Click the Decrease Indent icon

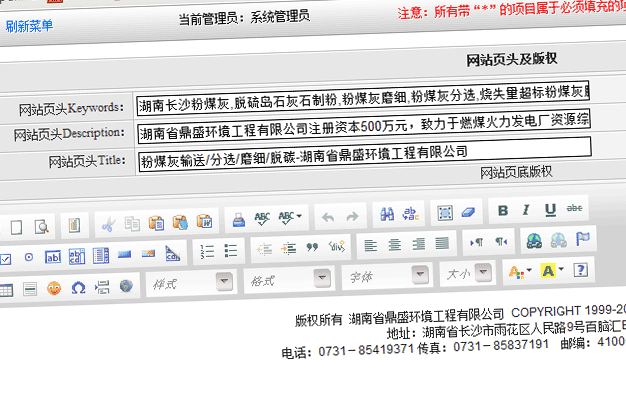(264, 250)
